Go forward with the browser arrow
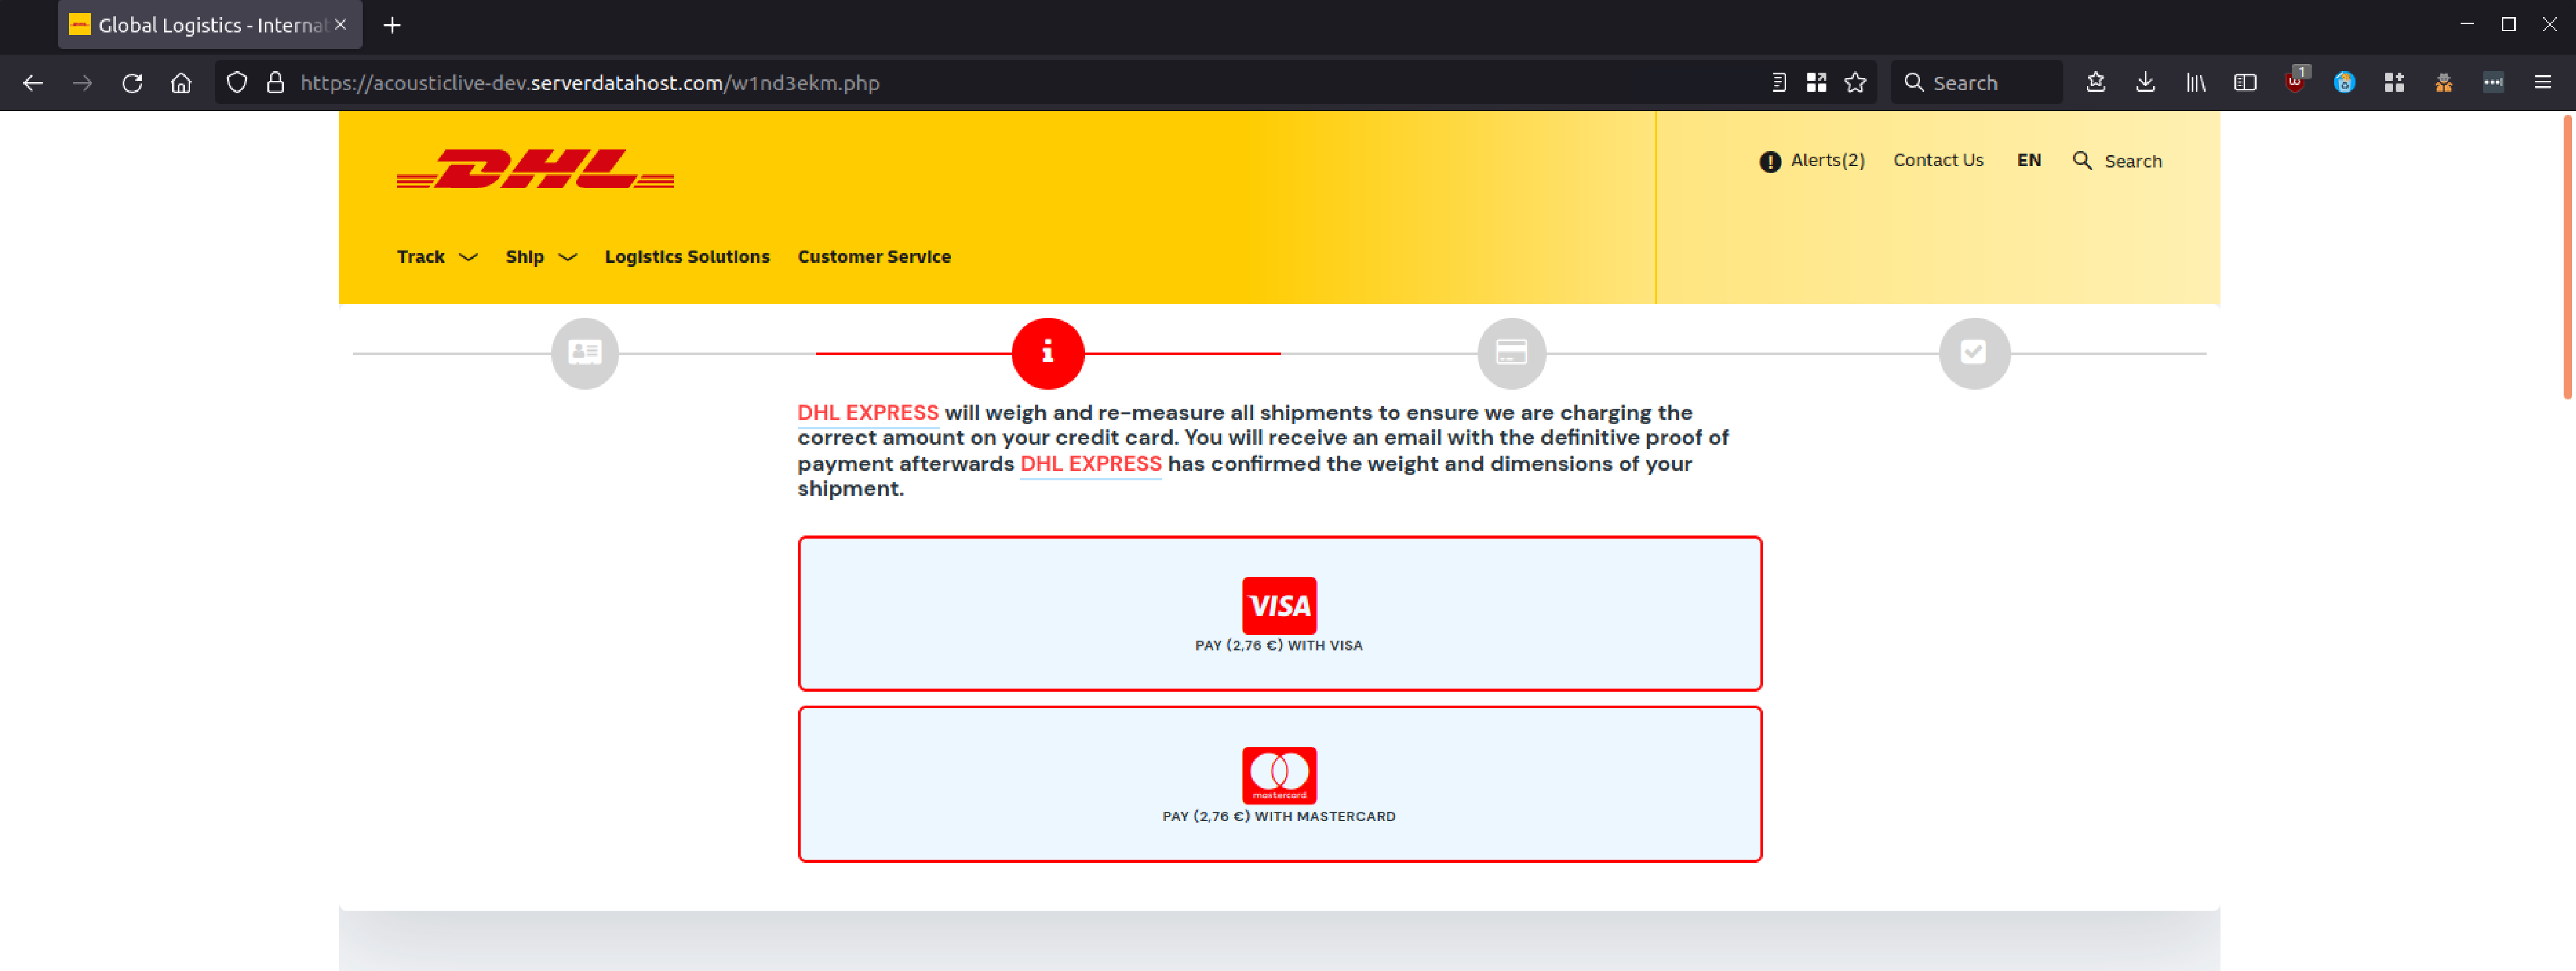 point(83,83)
